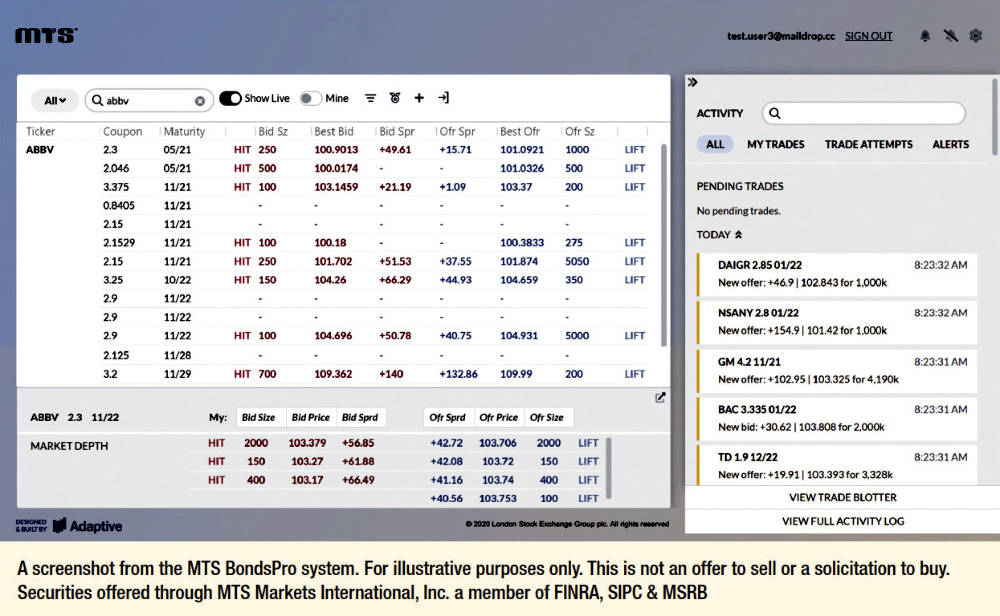The width and height of the screenshot is (1000, 616).
Task: Sort by Best Bid column header
Action: (334, 131)
